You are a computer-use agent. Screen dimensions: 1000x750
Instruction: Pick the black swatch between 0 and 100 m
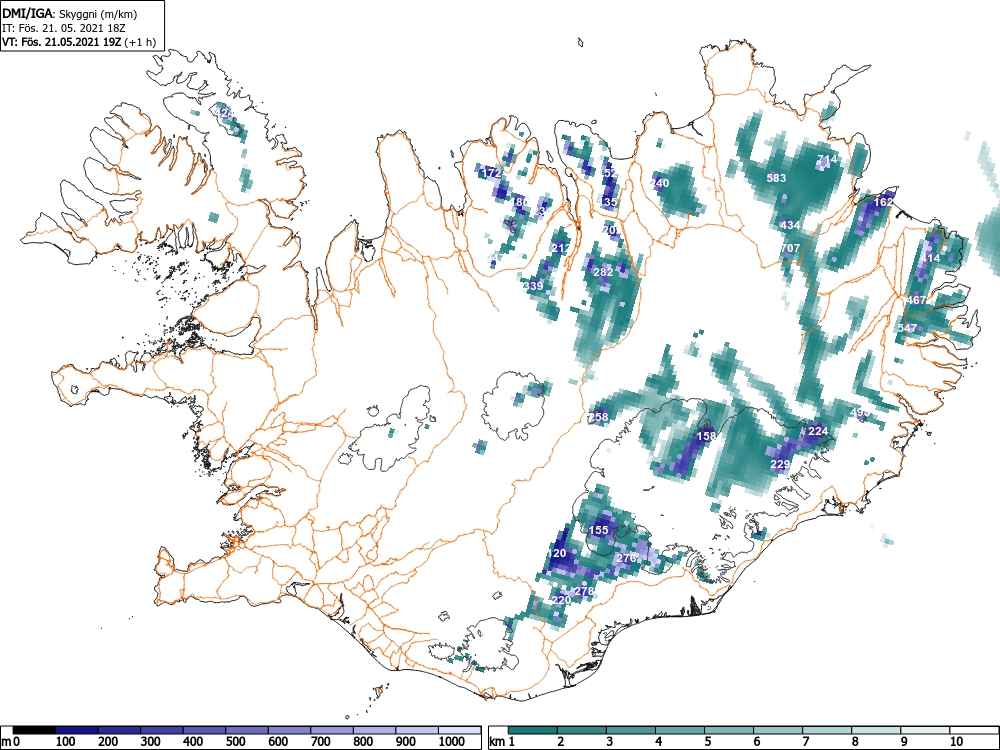34,730
